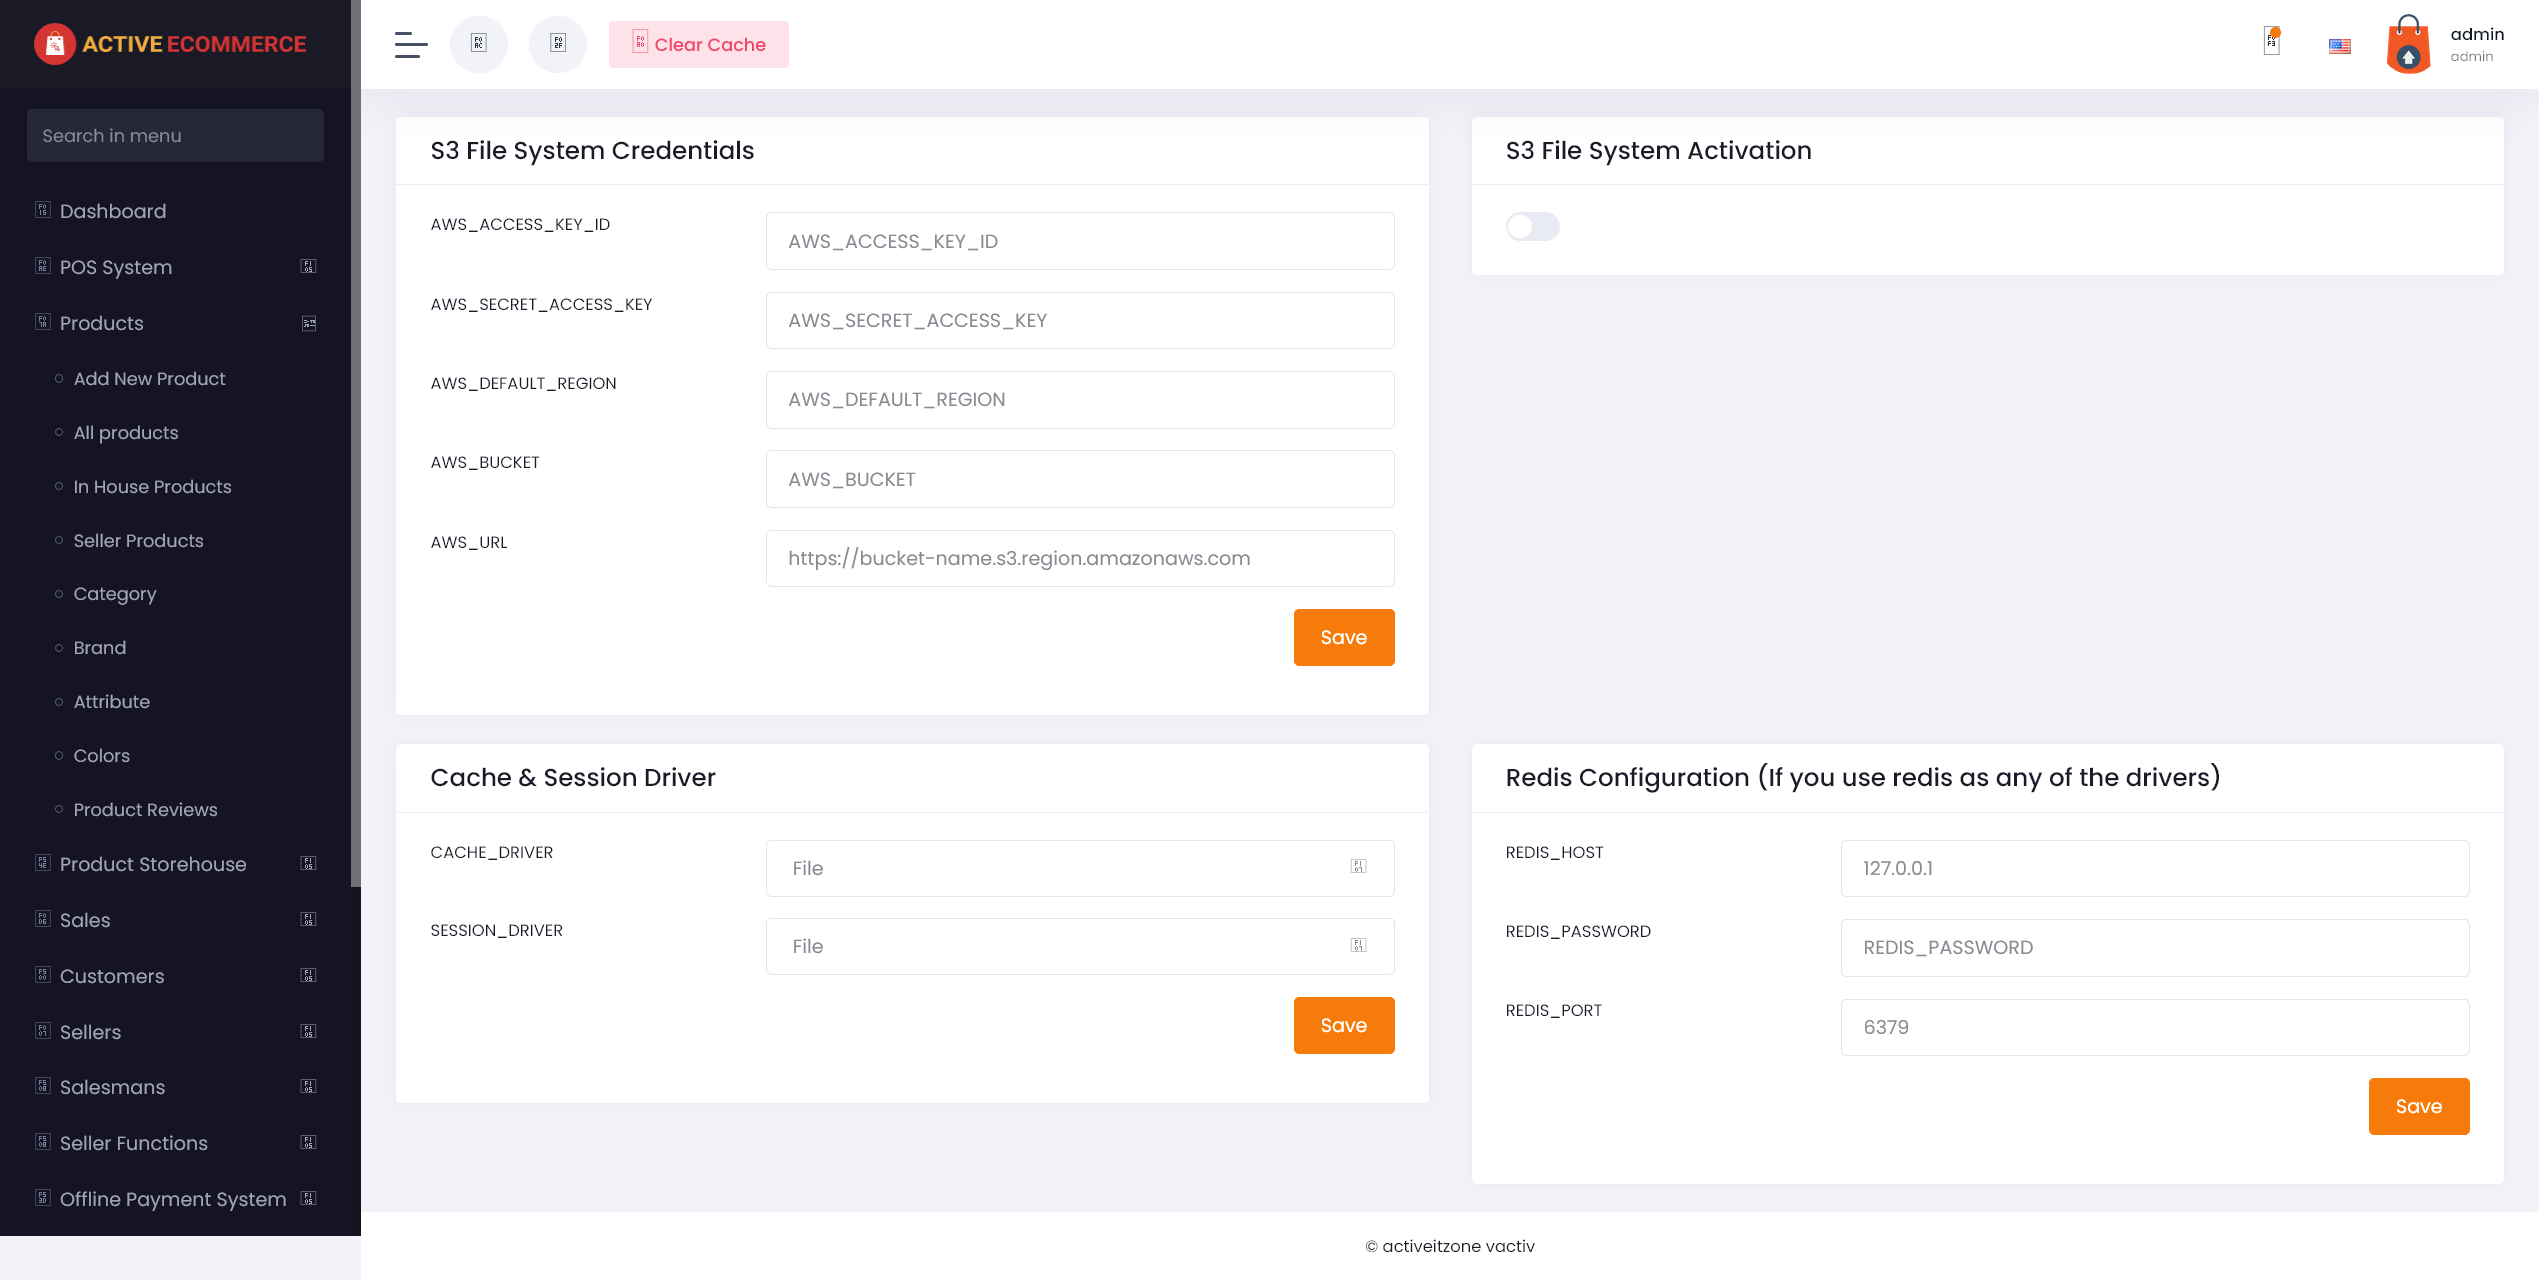Go to Category in sidebar

tap(115, 594)
